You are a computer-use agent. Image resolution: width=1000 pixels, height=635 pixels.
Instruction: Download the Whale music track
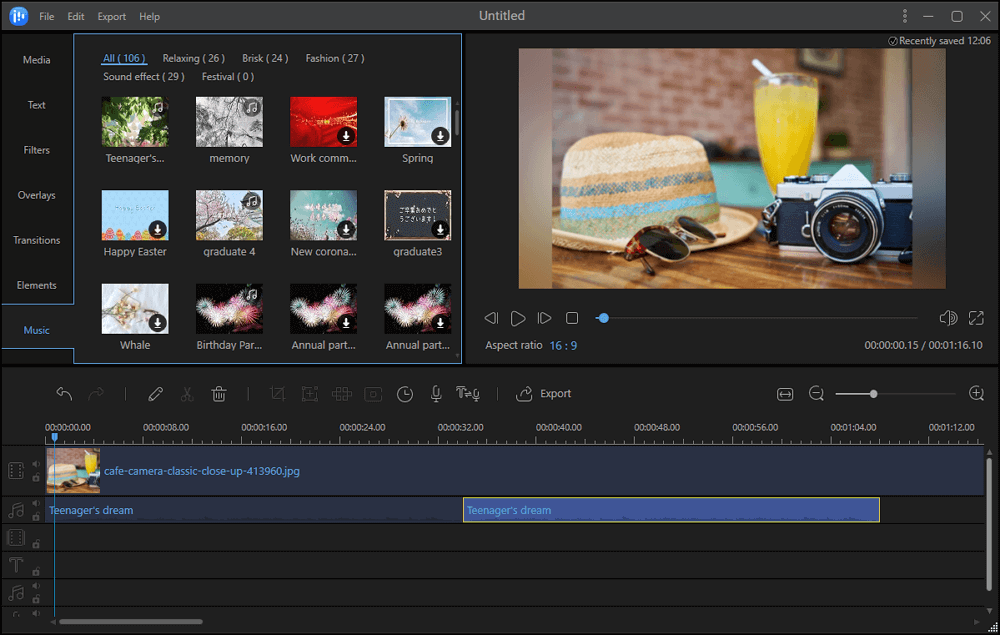[158, 324]
